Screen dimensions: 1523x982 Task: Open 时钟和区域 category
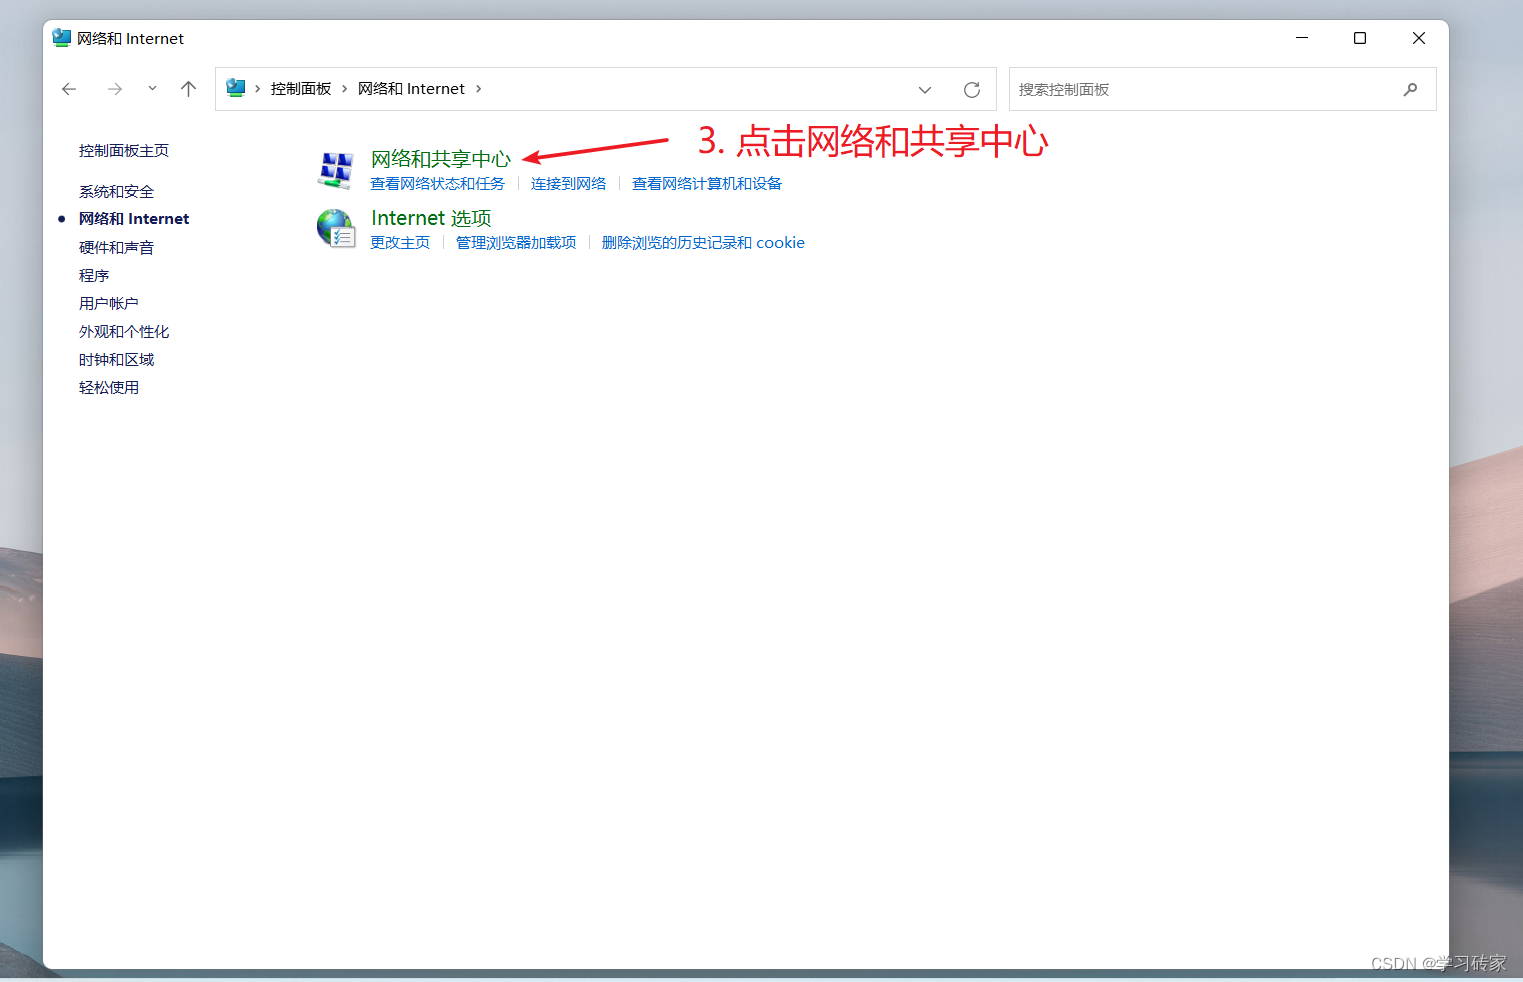pyautogui.click(x=116, y=360)
